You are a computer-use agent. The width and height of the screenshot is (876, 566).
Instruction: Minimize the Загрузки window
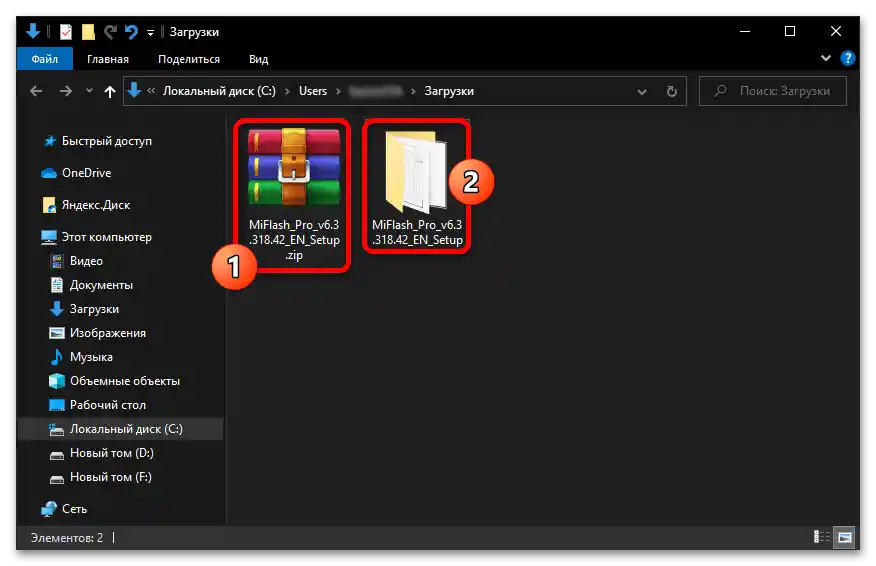point(745,32)
